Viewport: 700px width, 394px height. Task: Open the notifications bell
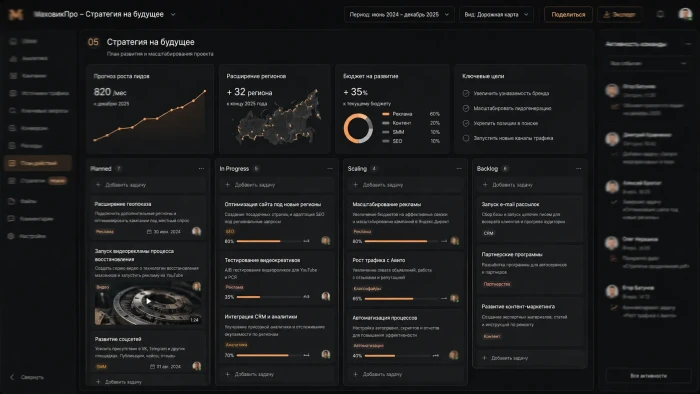(x=660, y=14)
